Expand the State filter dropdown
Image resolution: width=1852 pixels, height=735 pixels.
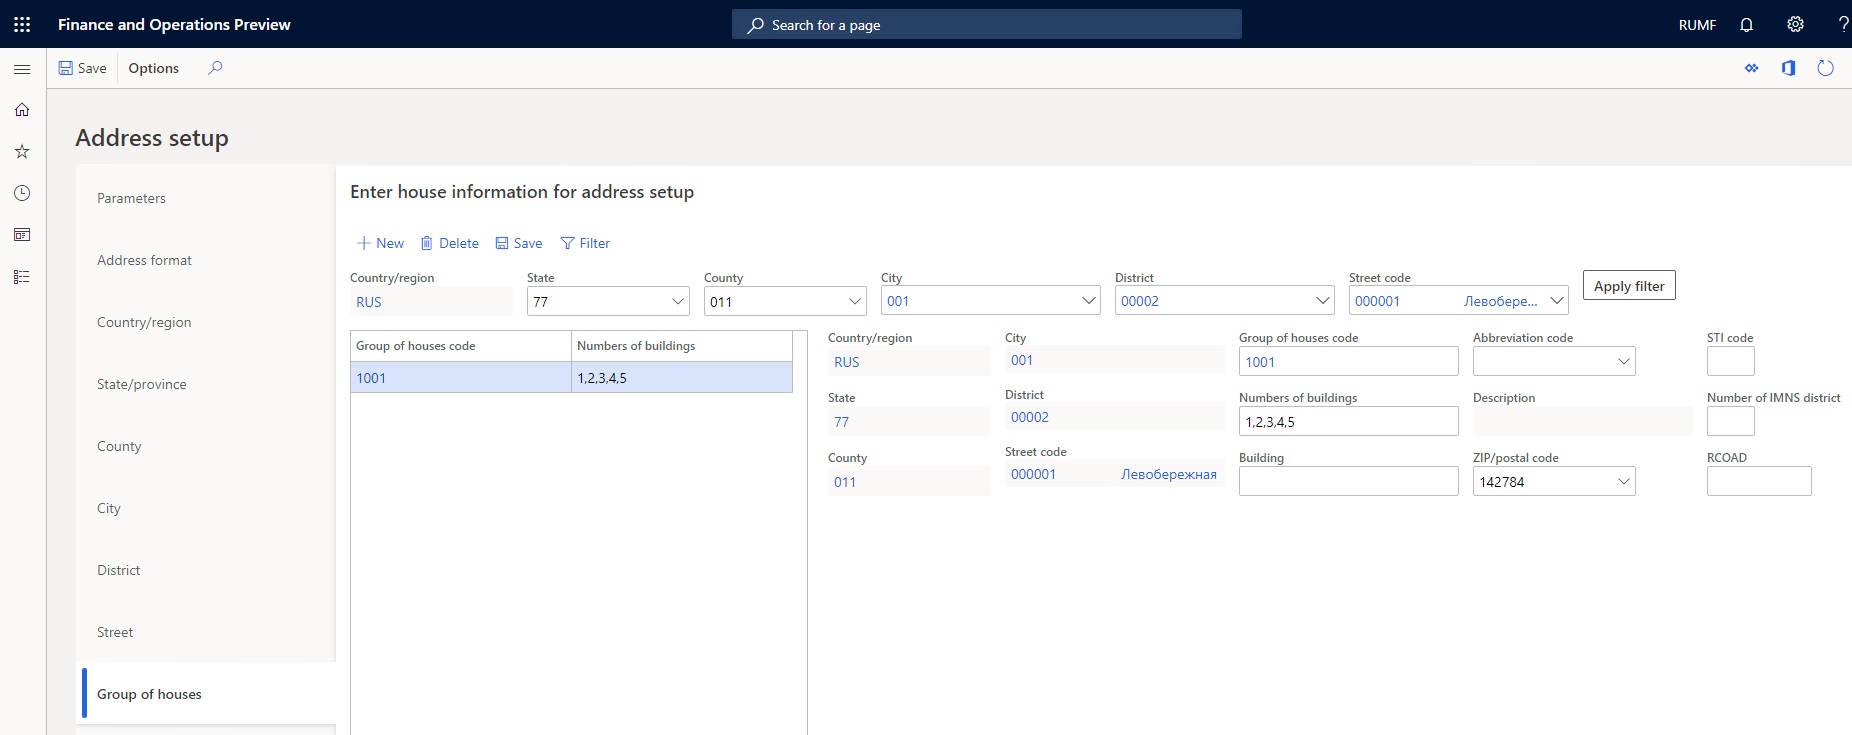(678, 301)
